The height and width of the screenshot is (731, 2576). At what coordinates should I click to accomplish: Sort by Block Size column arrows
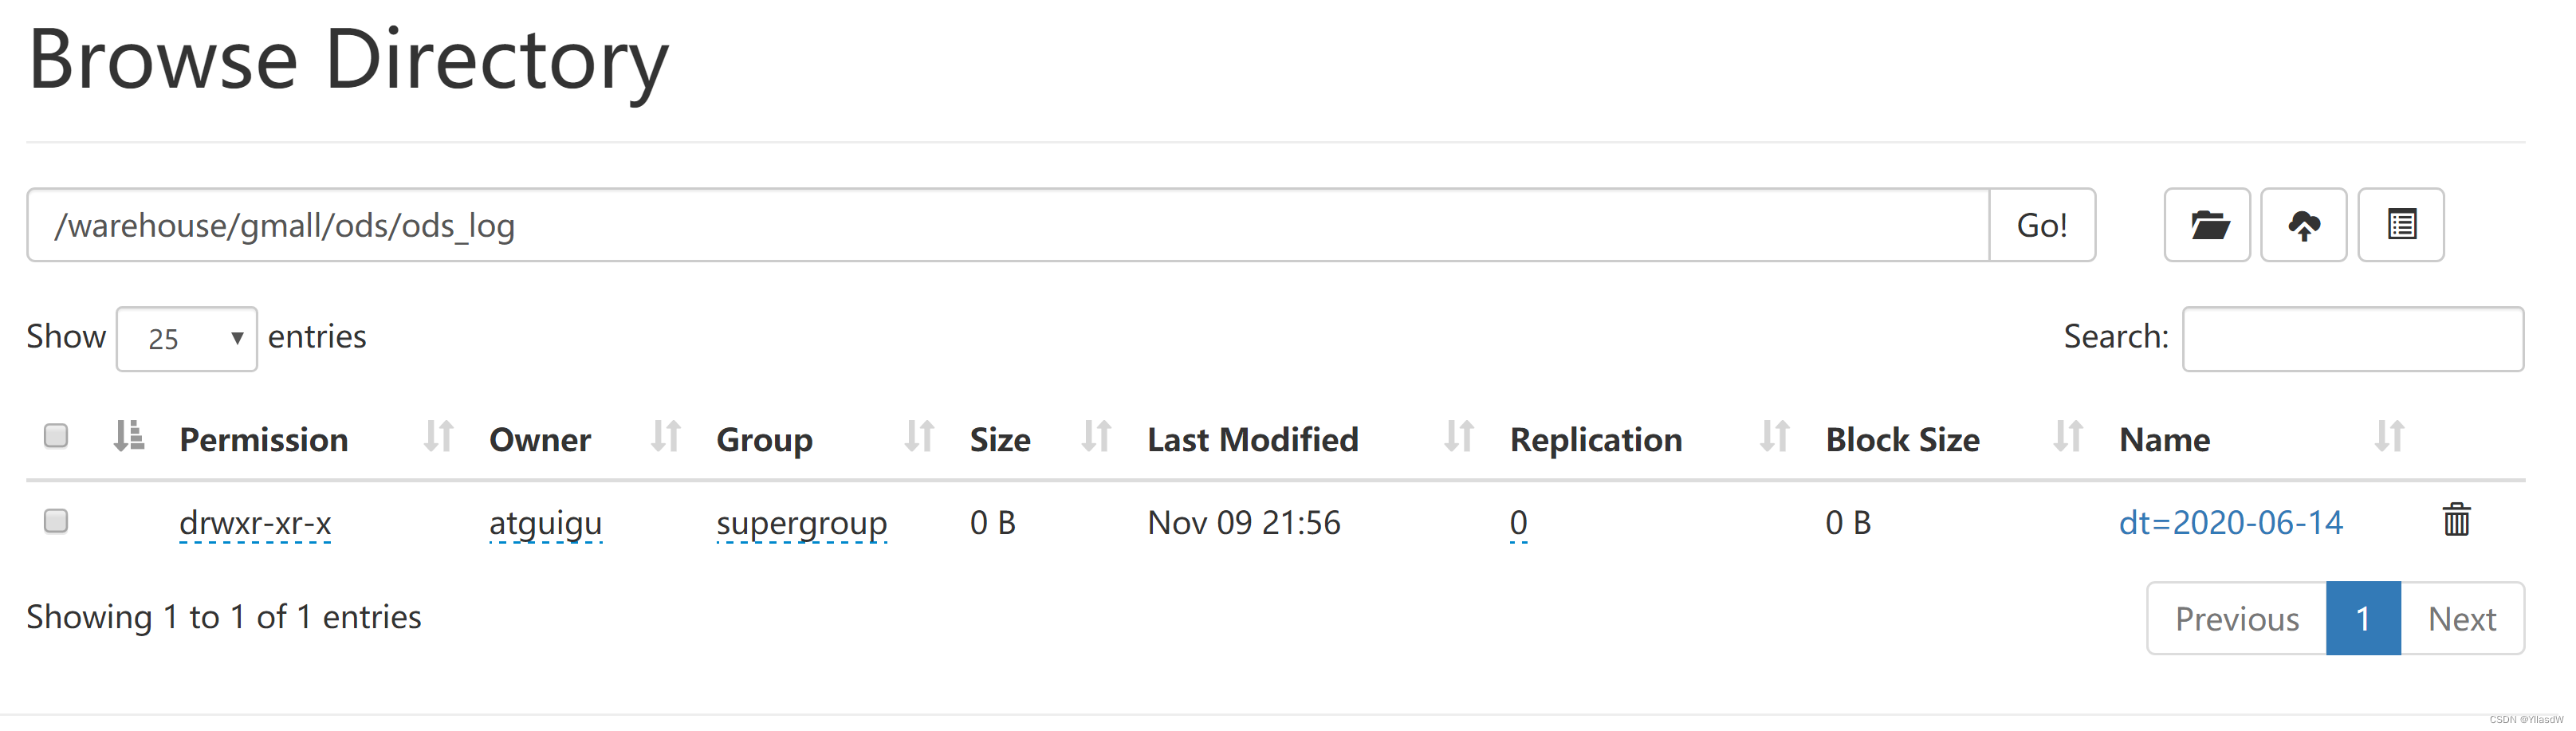pyautogui.click(x=2068, y=437)
